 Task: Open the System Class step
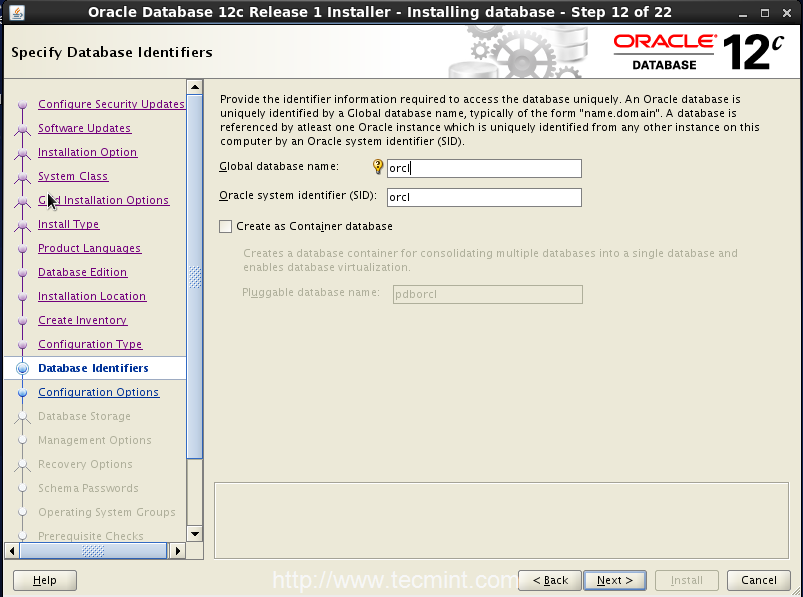(73, 176)
